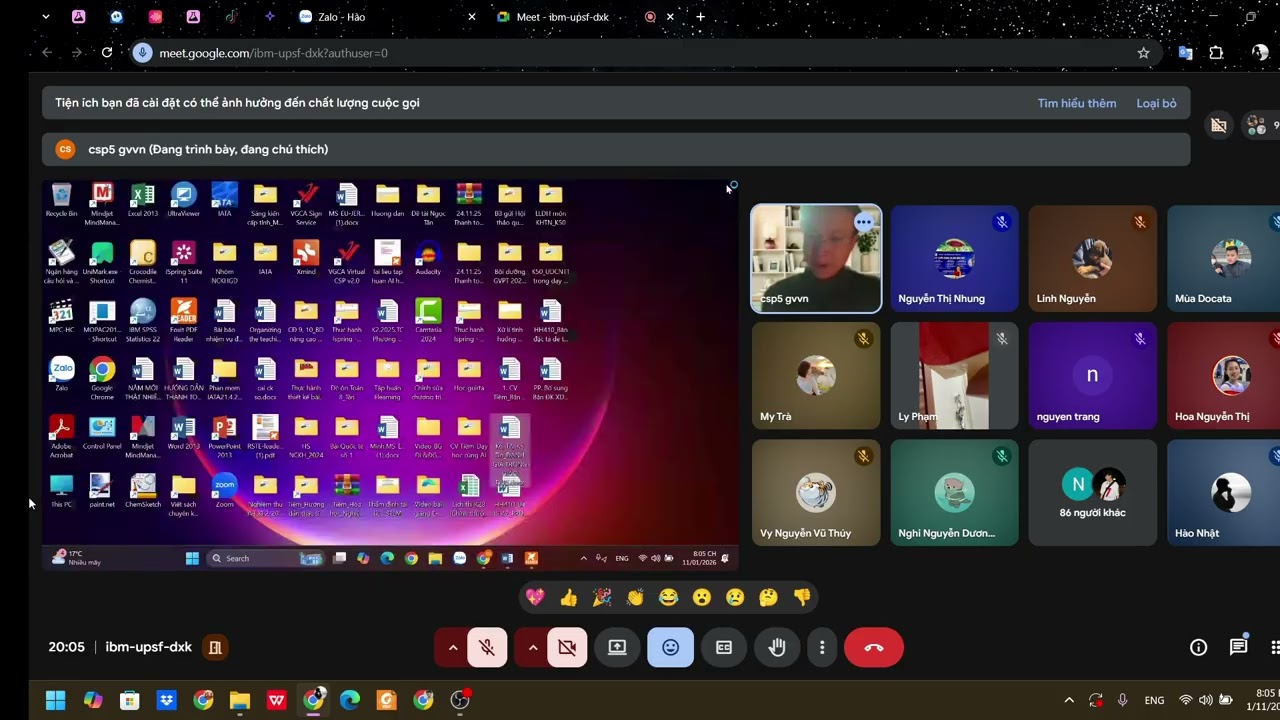Unmute the microphone in Meet
The width and height of the screenshot is (1280, 720).
[x=487, y=647]
